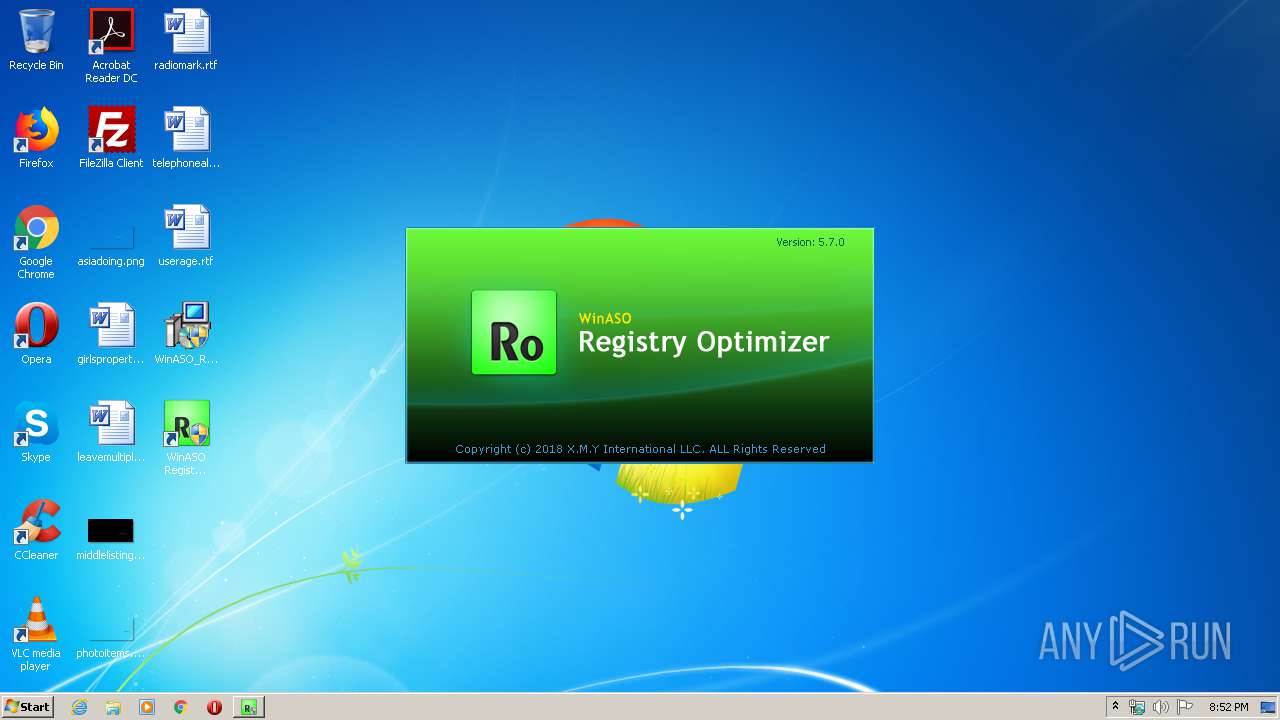Select the userage.rtf document
Viewport: 1280px width, 720px height.
(x=186, y=236)
